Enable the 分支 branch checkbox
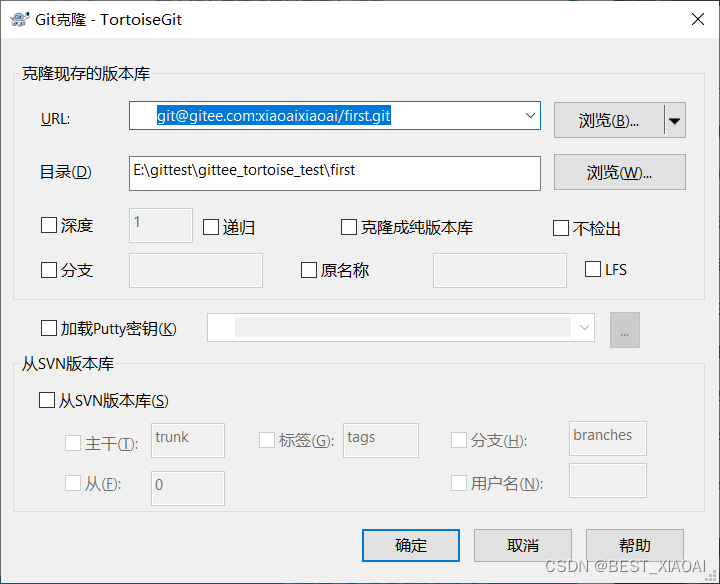The height and width of the screenshot is (584, 720). click(49, 270)
